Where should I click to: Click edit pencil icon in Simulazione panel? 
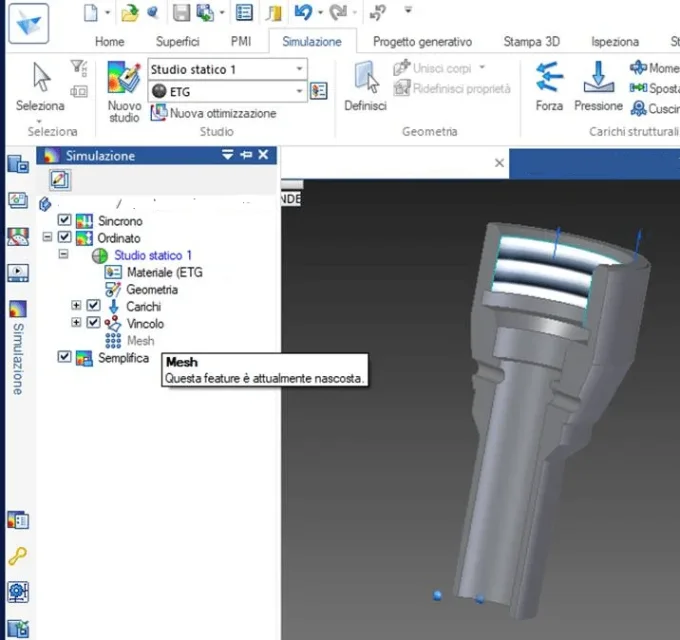click(x=59, y=180)
